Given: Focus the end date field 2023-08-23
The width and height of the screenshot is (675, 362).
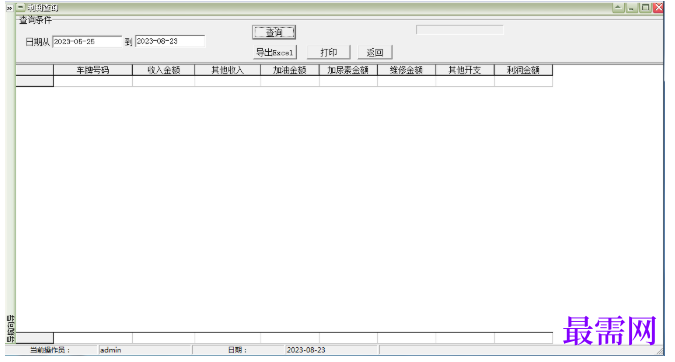Looking at the screenshot, I should pos(170,41).
